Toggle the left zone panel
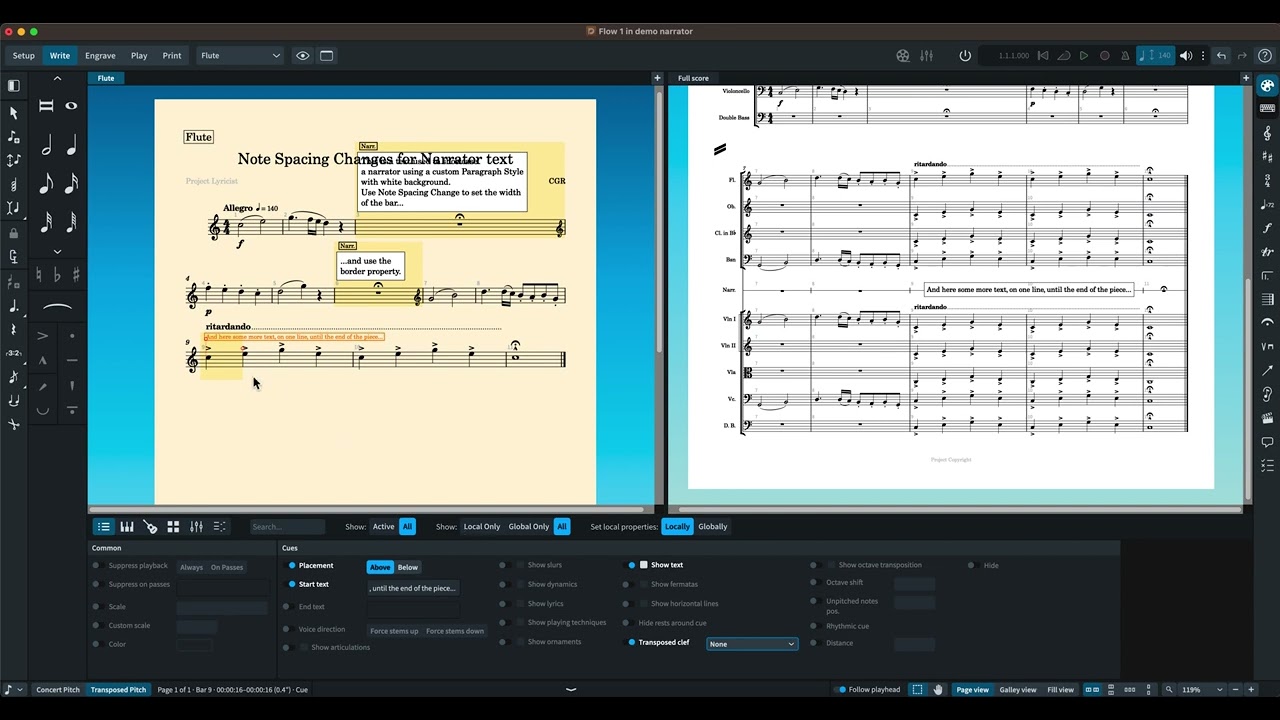This screenshot has height=720, width=1280. click(14, 86)
